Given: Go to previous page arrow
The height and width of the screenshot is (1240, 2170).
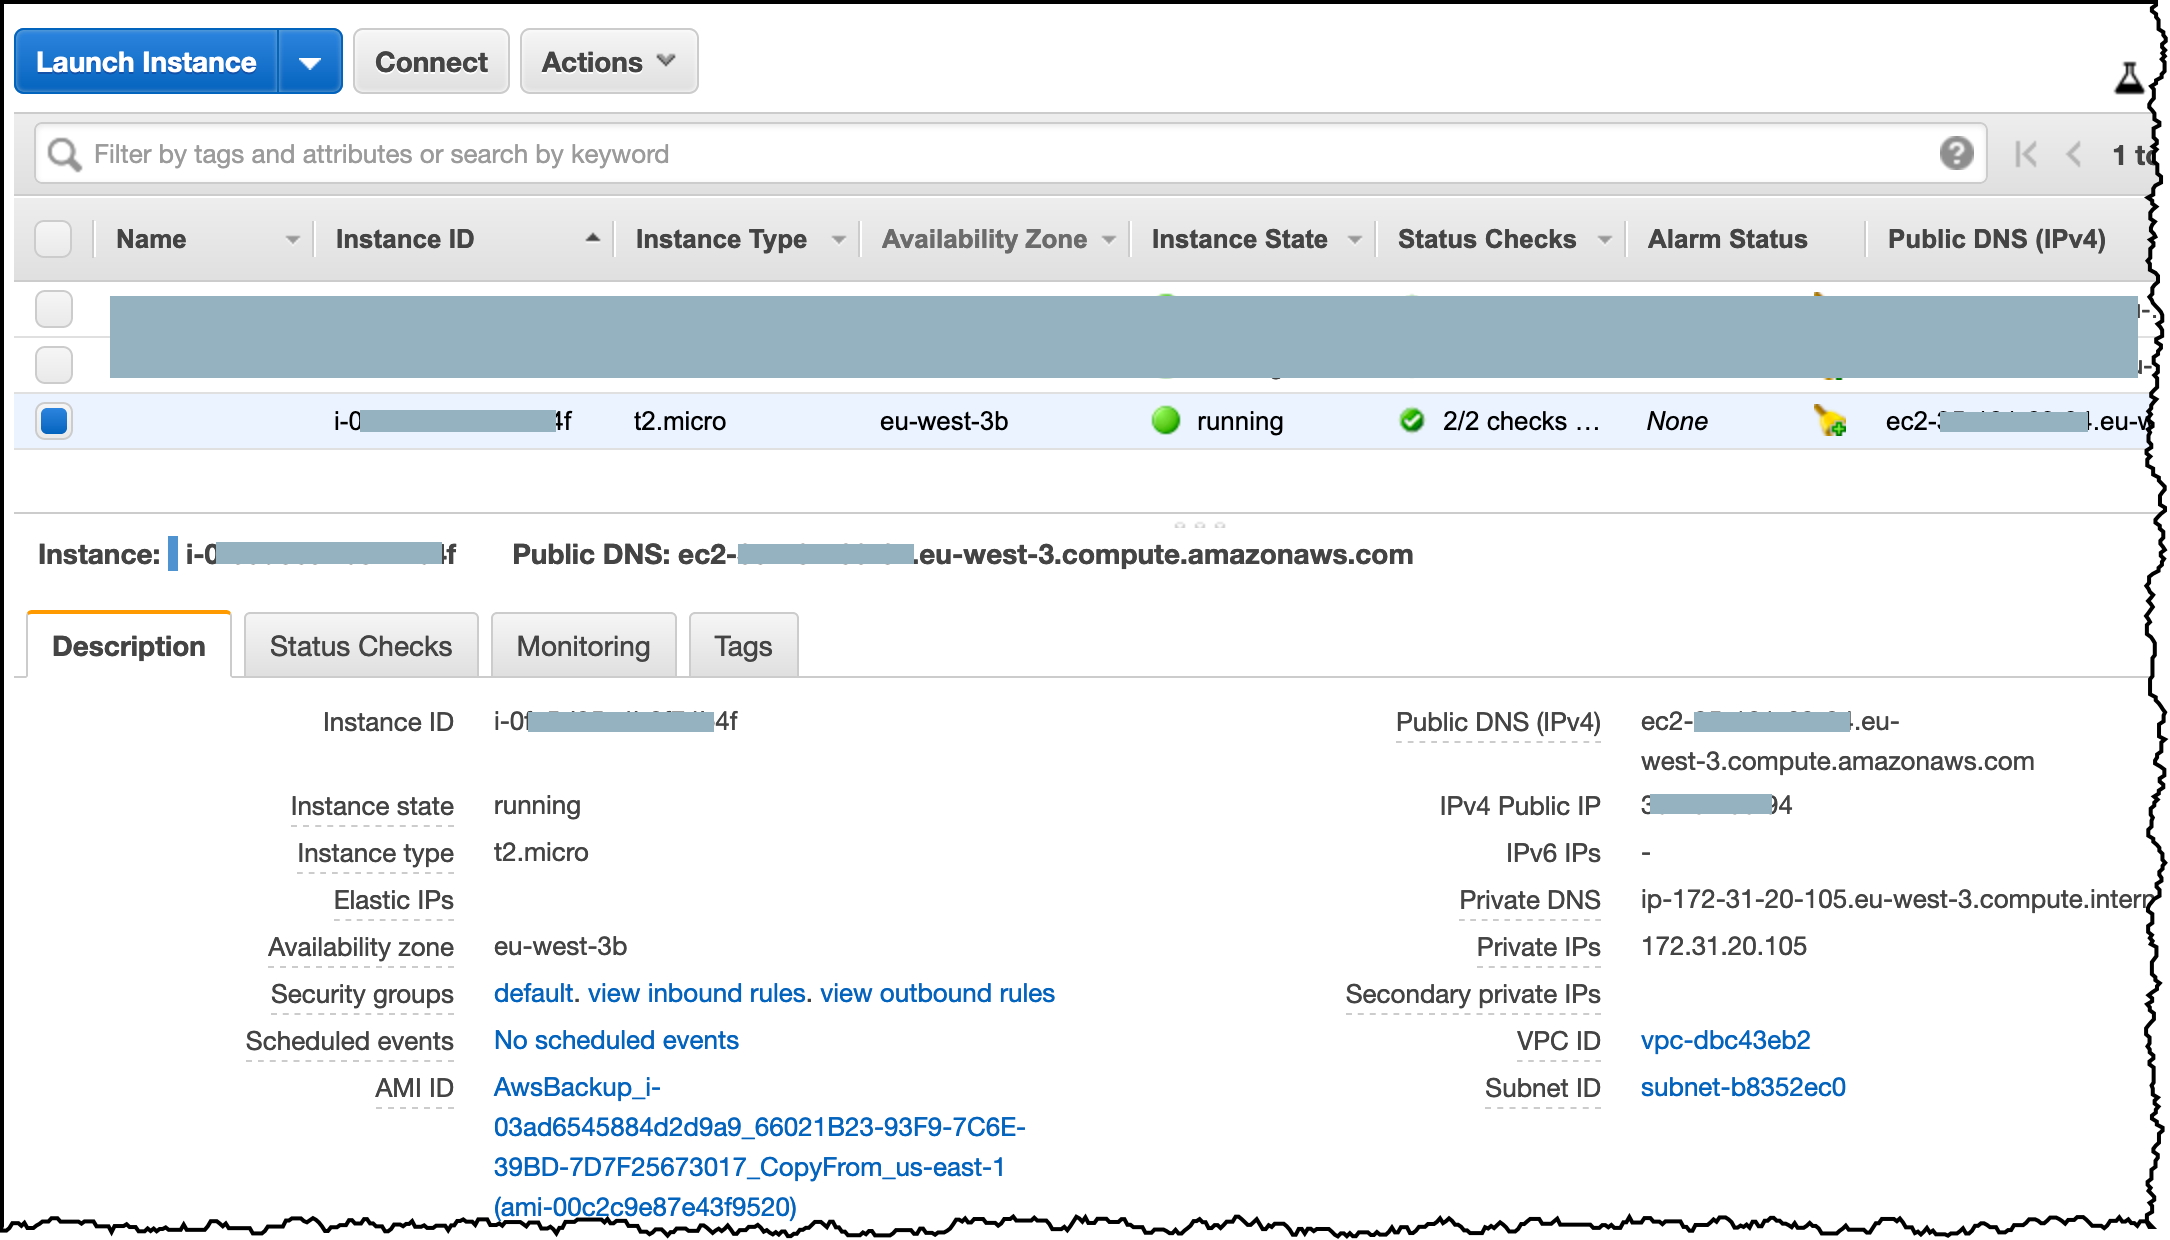Looking at the screenshot, I should [x=2074, y=154].
